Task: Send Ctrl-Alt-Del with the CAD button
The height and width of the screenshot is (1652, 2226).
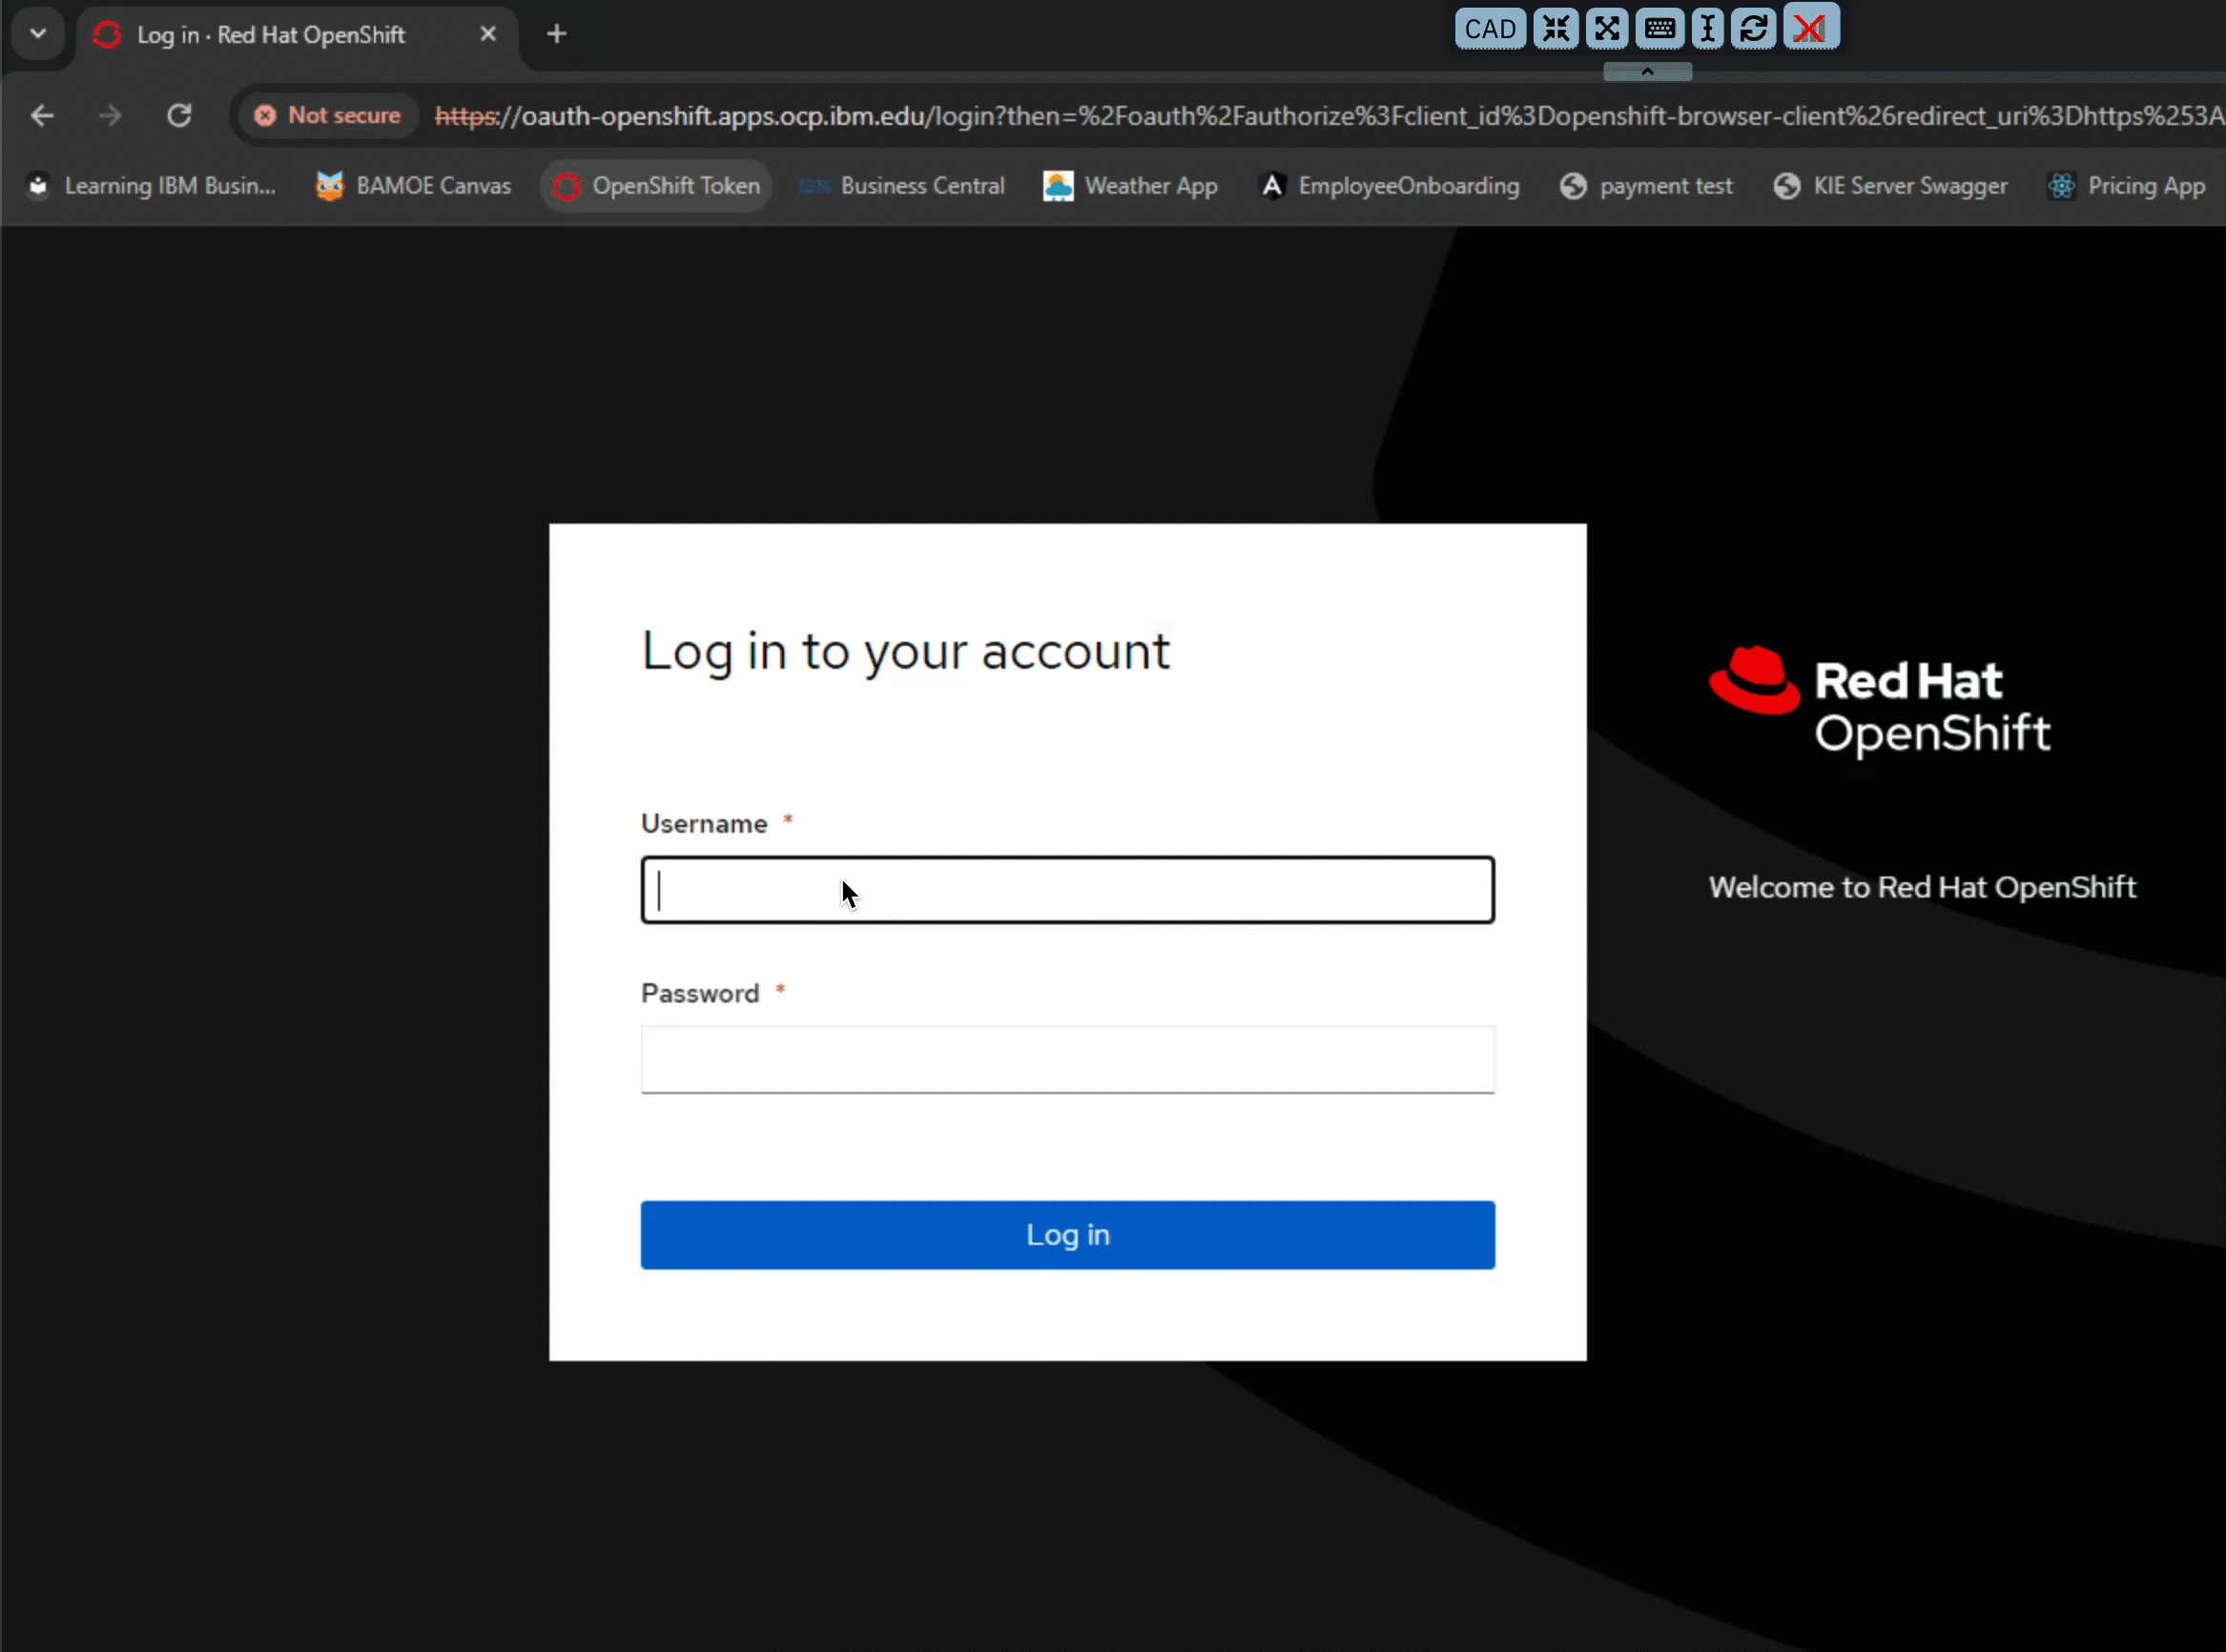Action: click(1489, 28)
